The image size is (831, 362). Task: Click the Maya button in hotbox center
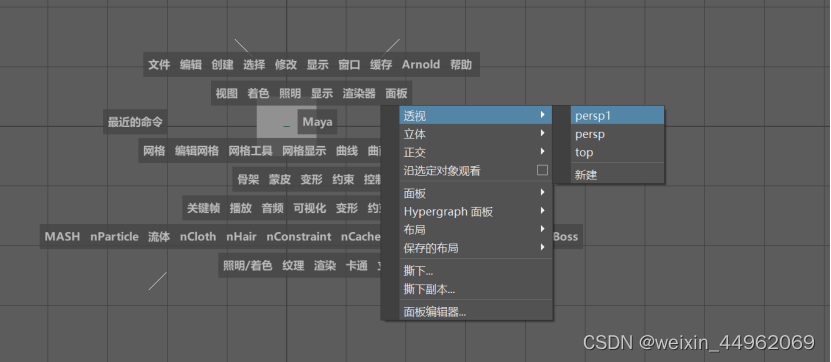pos(317,122)
